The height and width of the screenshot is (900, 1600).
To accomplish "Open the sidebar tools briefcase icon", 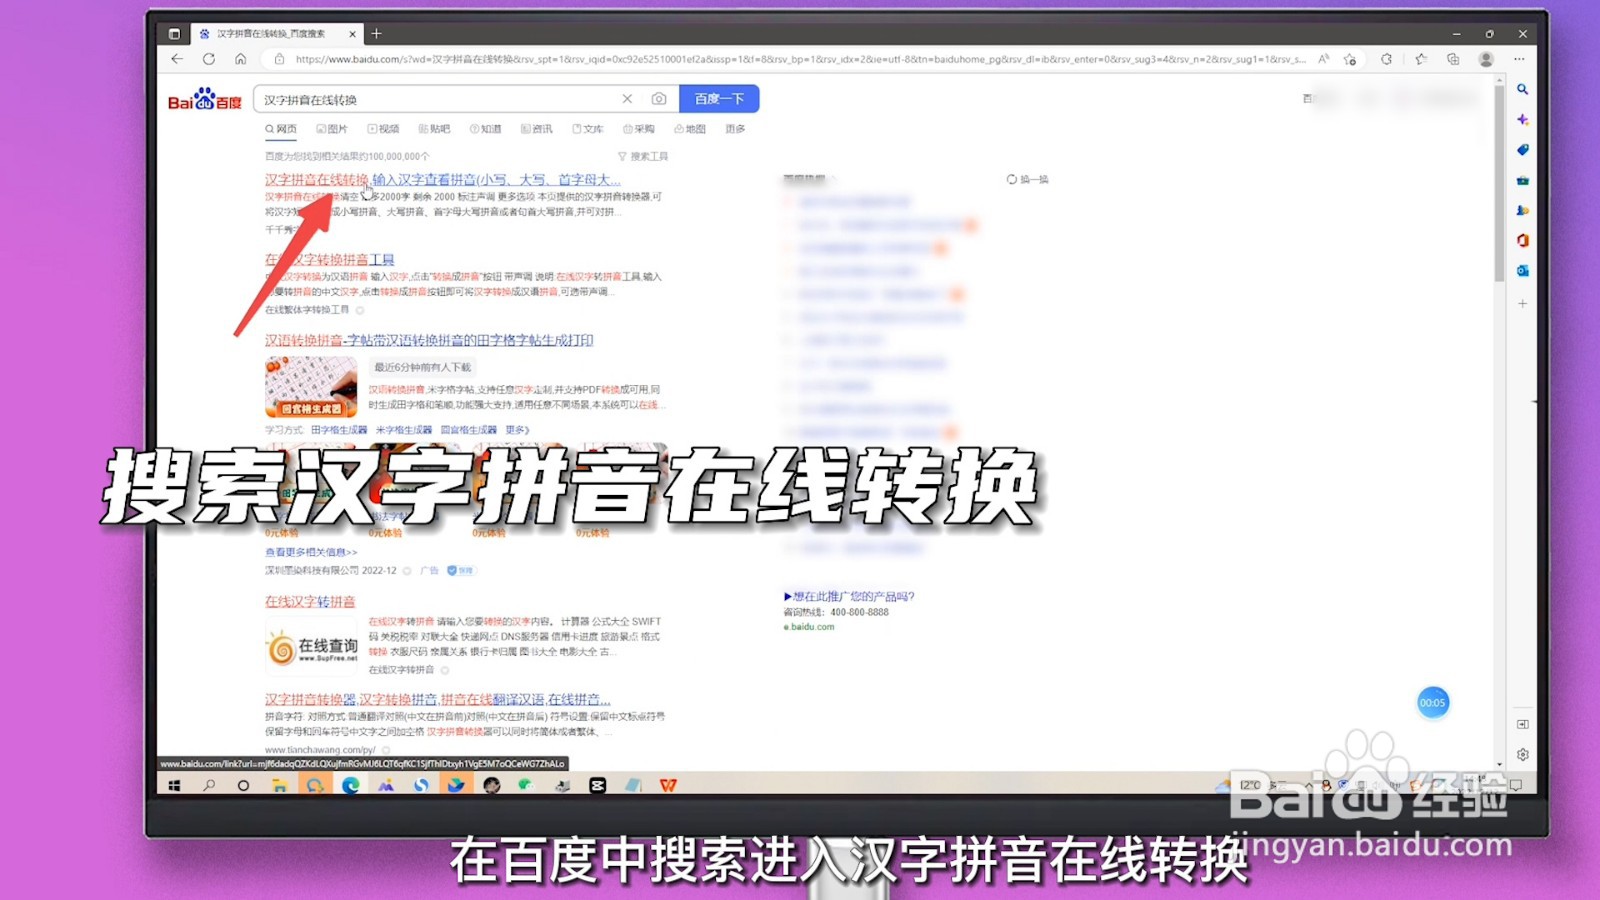I will point(1522,180).
